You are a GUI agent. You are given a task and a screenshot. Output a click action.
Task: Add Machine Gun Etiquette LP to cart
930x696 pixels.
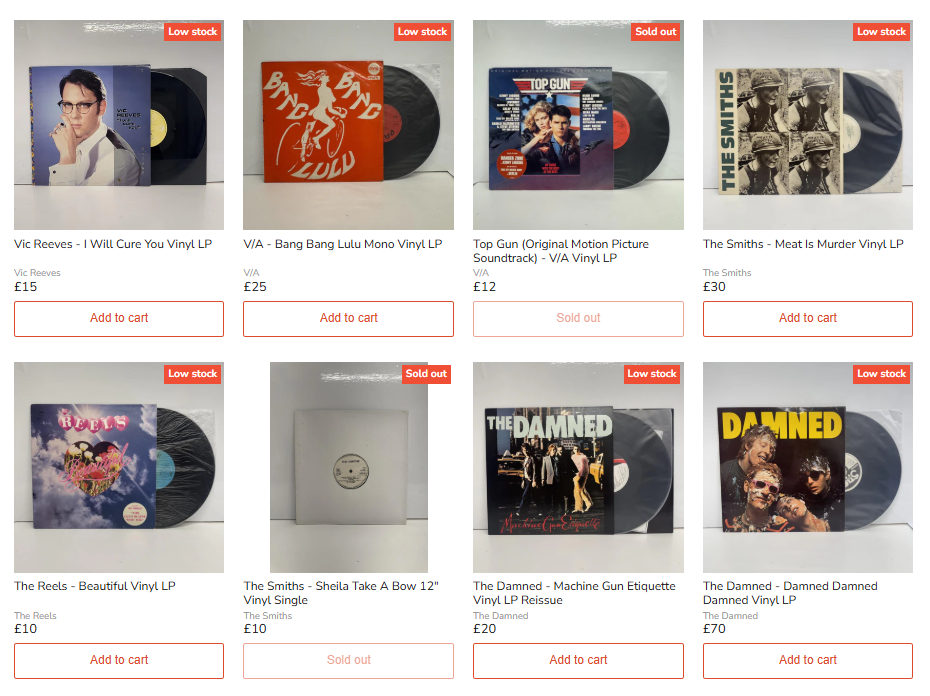pos(578,660)
